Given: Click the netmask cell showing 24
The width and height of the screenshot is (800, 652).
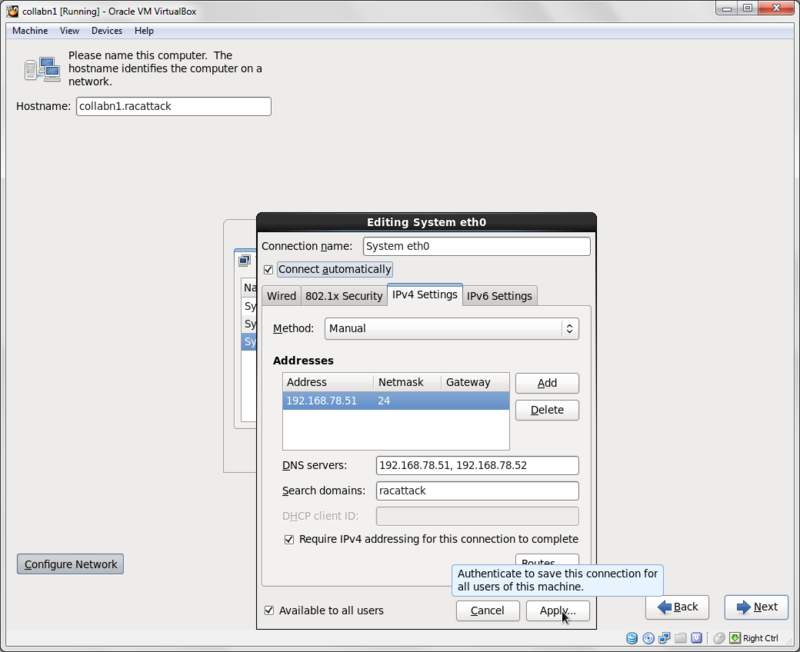Looking at the screenshot, I should [407, 401].
